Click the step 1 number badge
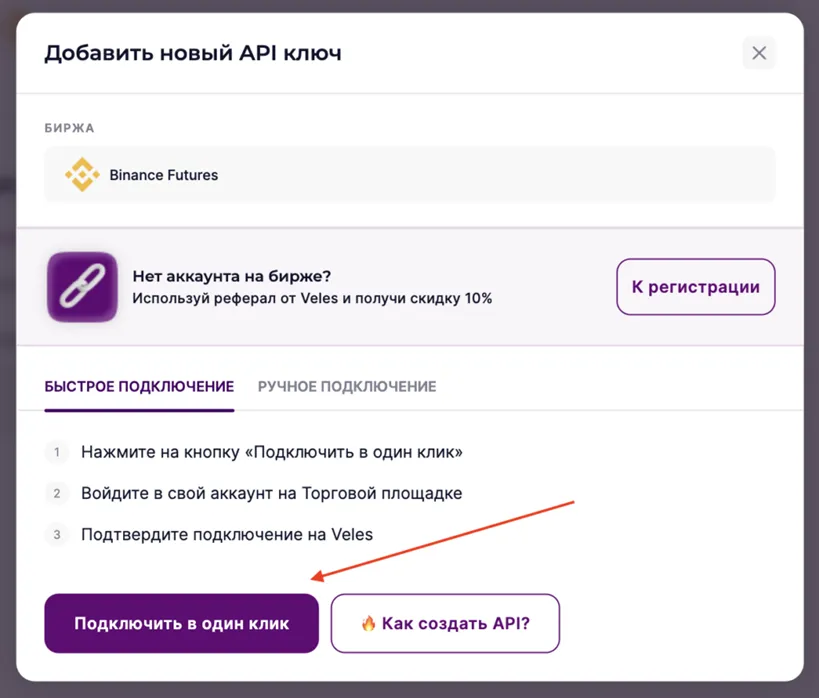Image resolution: width=819 pixels, height=698 pixels. pyautogui.click(x=56, y=452)
